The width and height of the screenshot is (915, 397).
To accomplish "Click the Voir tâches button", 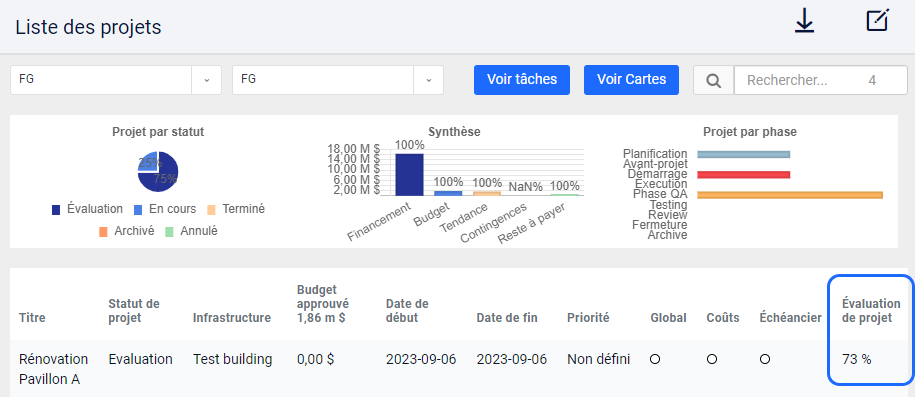I will (x=522, y=79).
